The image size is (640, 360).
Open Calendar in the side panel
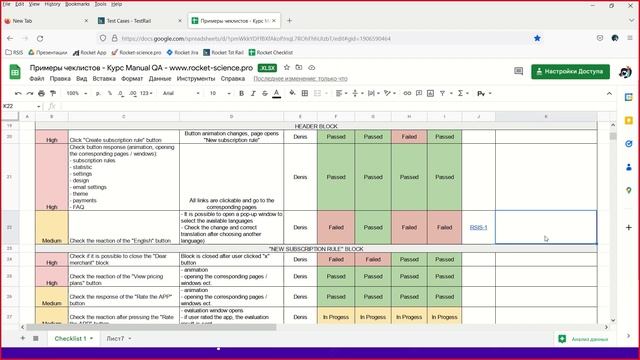coord(629,97)
